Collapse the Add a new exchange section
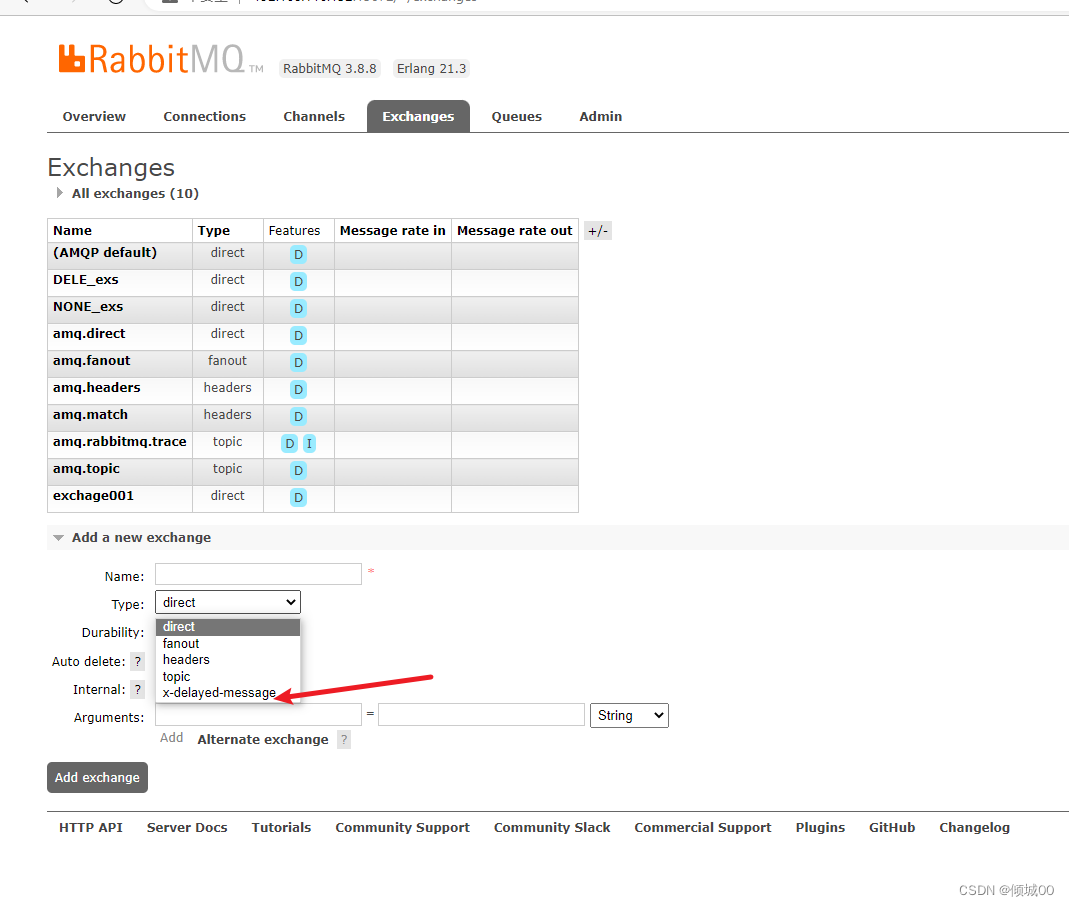 pos(133,538)
